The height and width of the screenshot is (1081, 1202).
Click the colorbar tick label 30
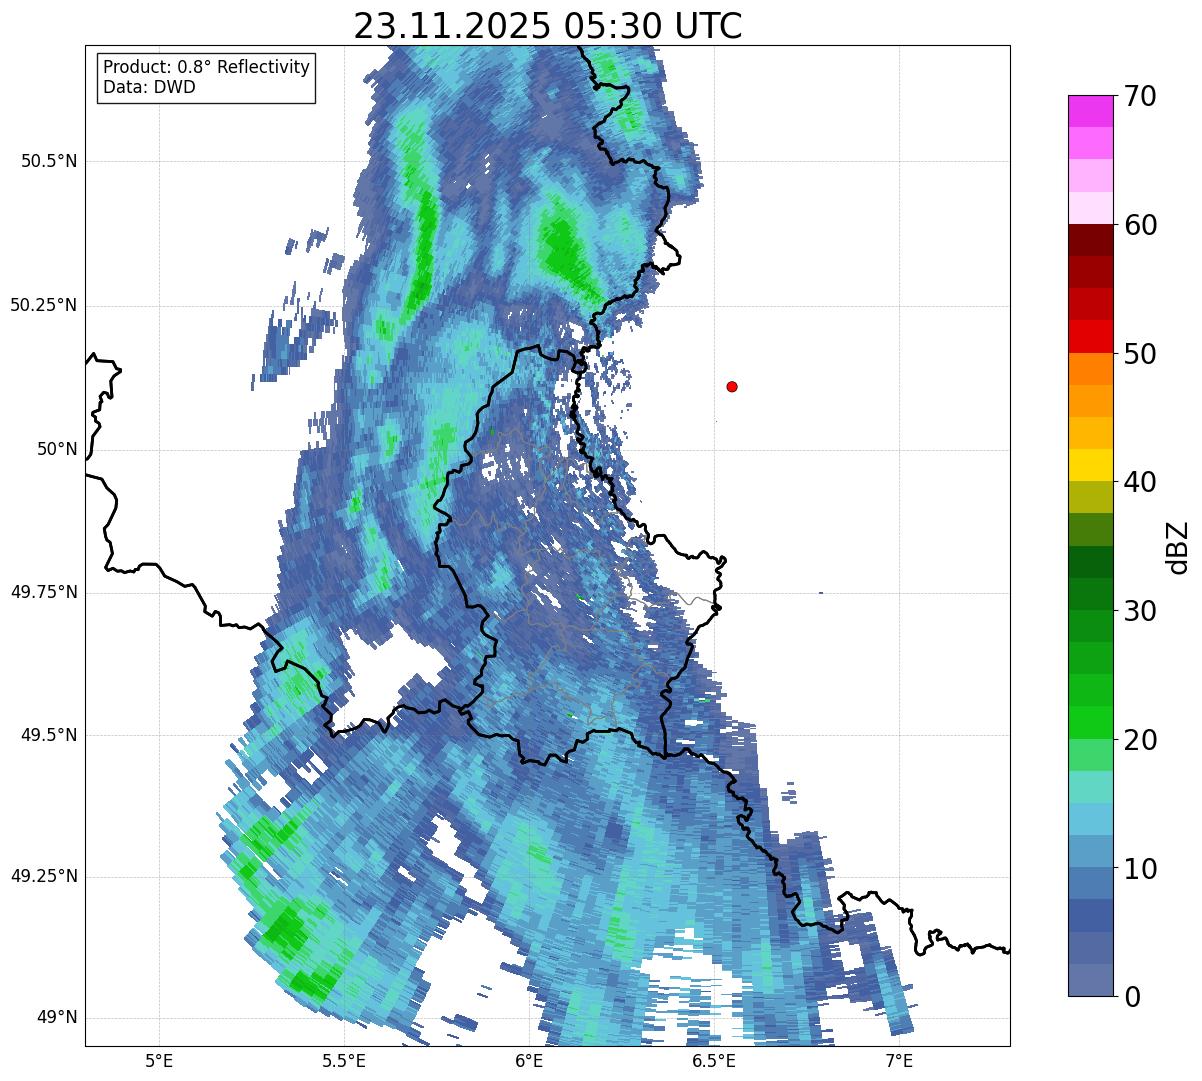(1140, 611)
